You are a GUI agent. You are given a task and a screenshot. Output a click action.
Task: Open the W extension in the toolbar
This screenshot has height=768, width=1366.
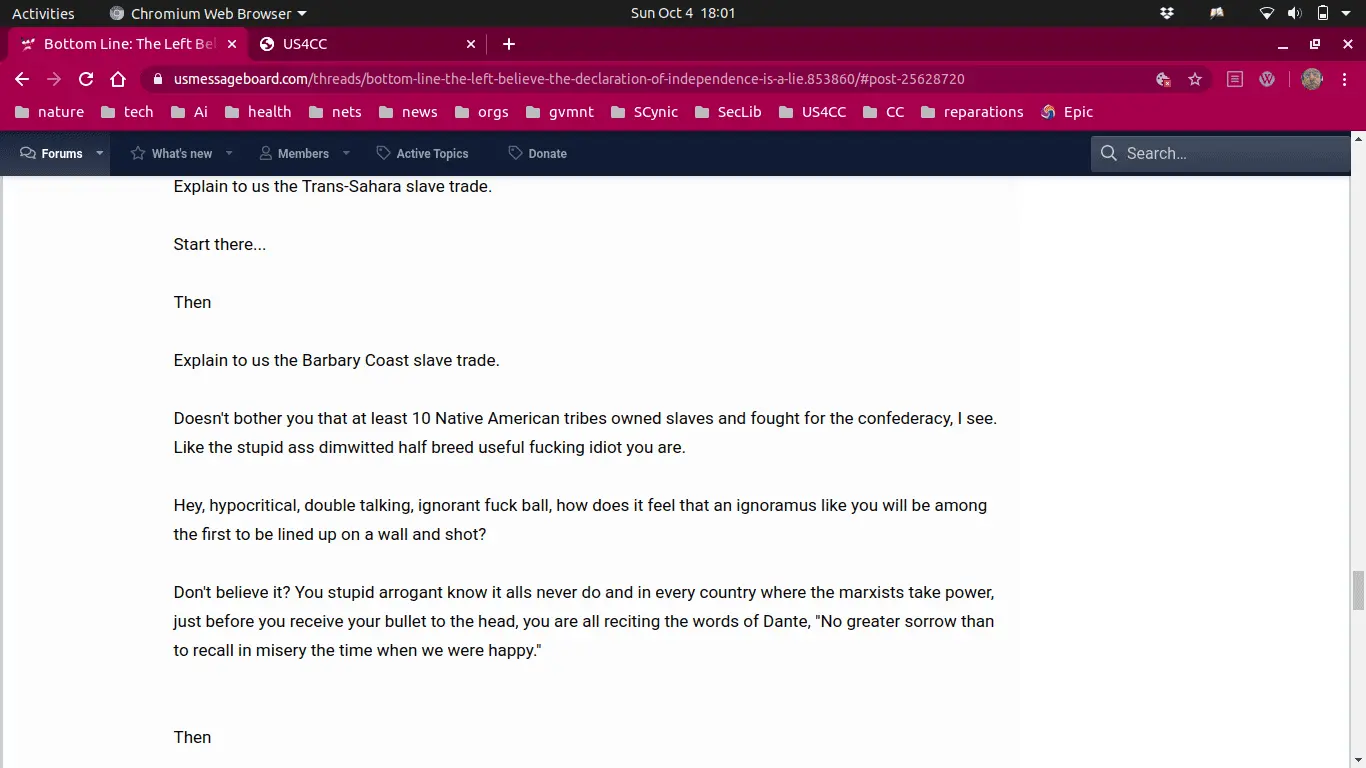(x=1267, y=79)
